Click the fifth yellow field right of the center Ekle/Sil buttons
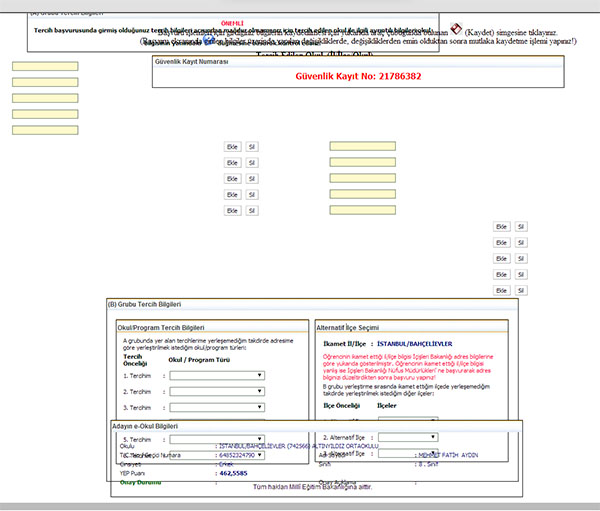600x511 pixels. pyautogui.click(x=363, y=210)
